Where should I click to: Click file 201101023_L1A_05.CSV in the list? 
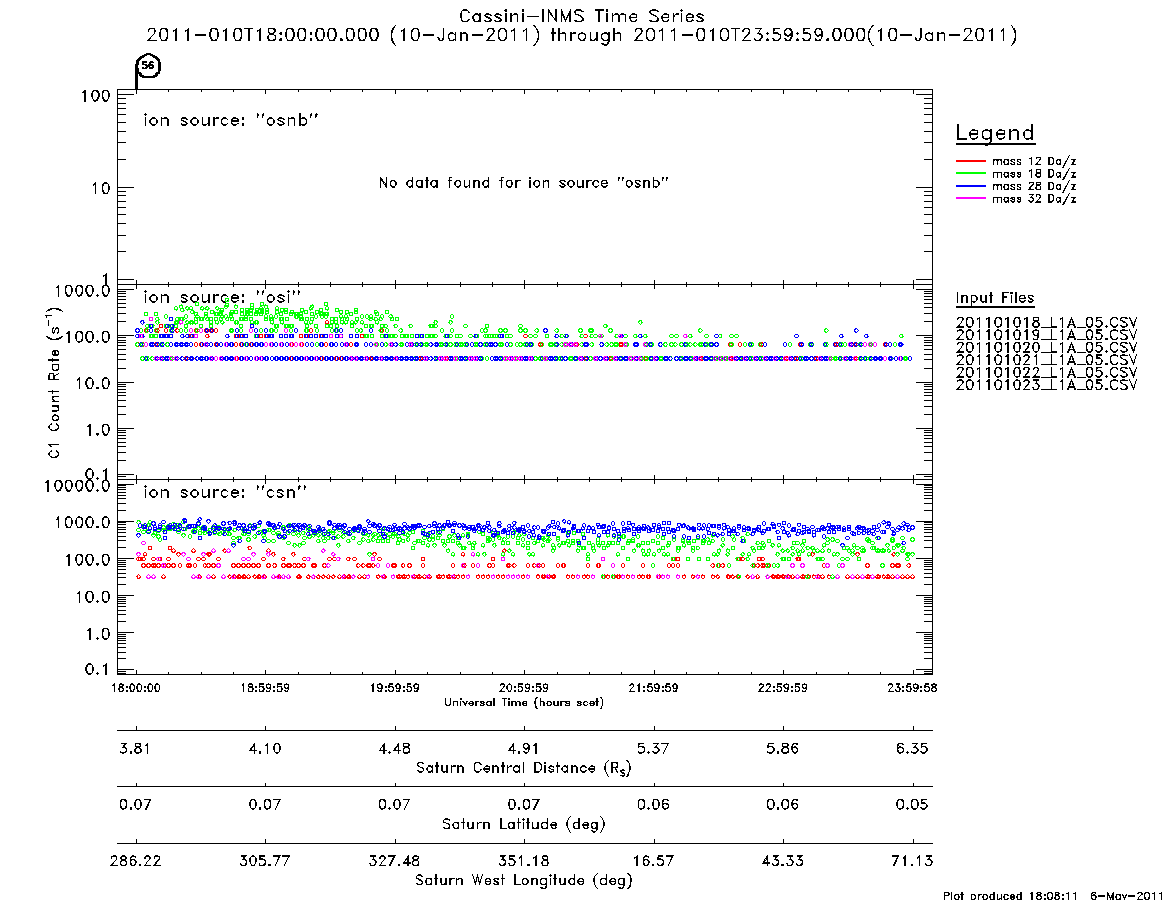[x=1046, y=385]
